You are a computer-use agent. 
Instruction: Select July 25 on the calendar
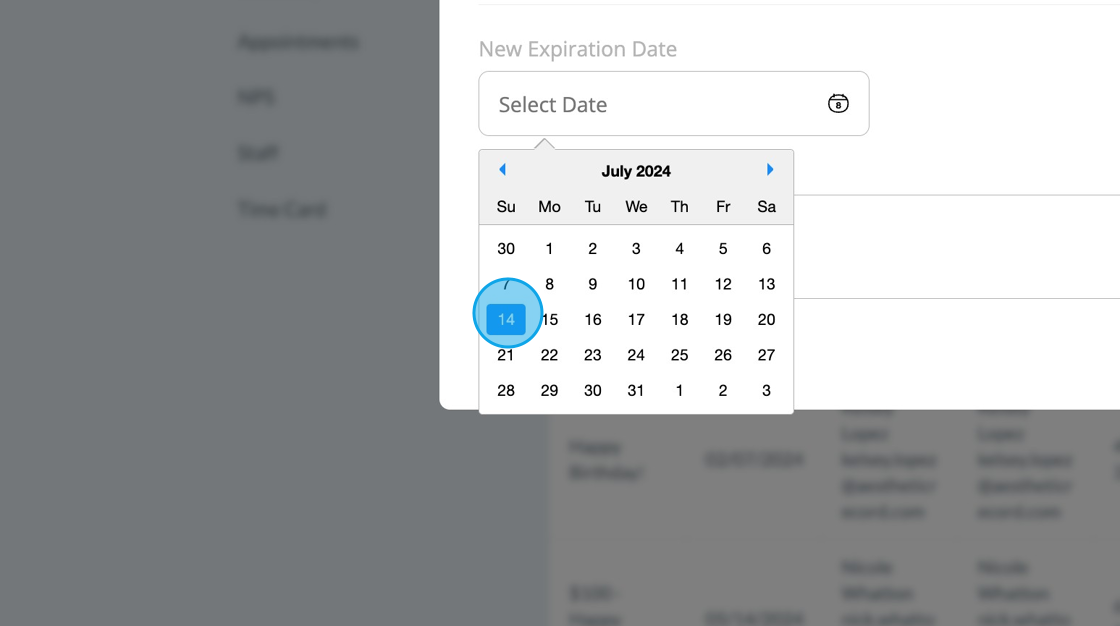coord(679,355)
